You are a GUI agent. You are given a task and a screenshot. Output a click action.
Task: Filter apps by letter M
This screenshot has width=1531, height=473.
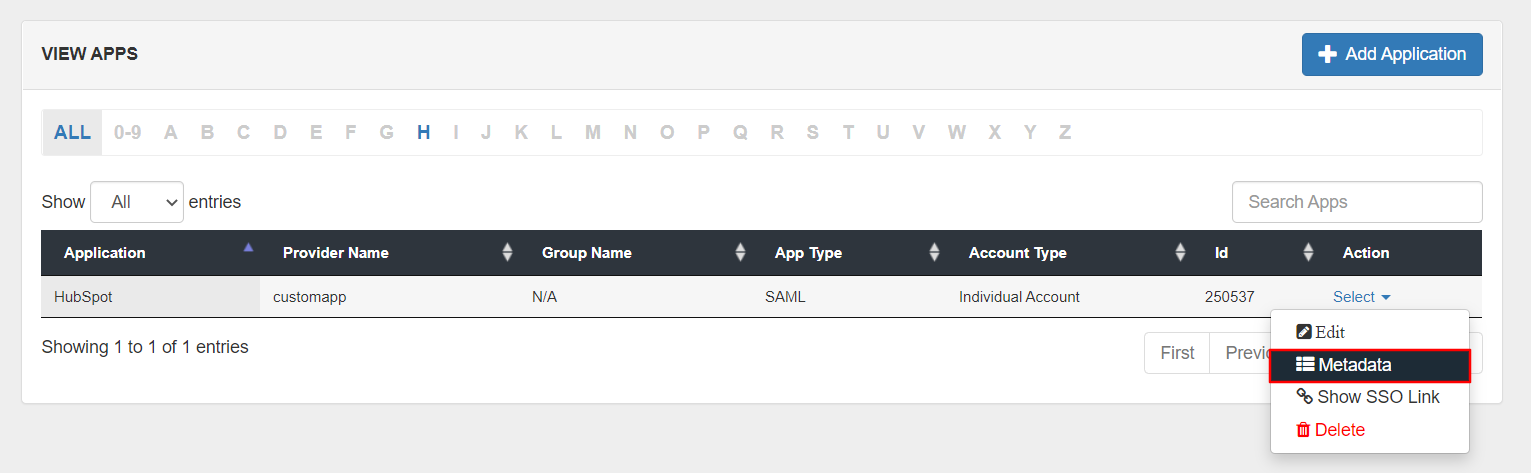click(x=593, y=132)
